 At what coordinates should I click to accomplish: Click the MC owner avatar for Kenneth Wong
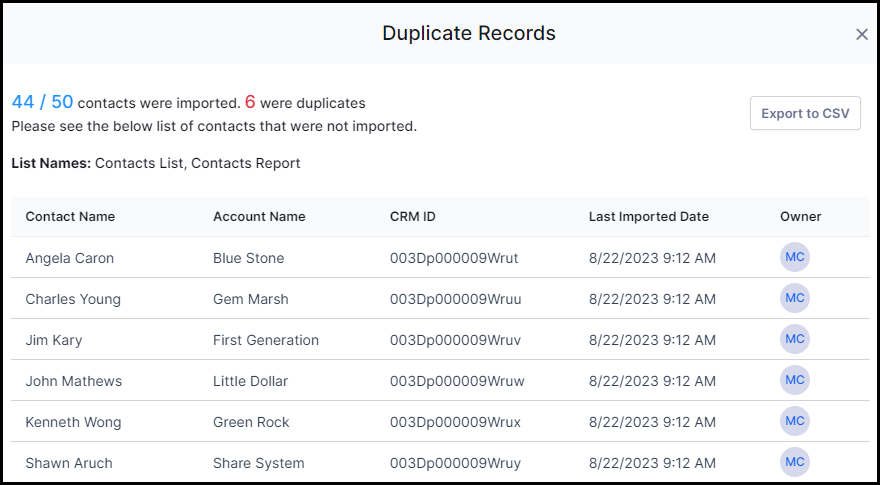(795, 421)
